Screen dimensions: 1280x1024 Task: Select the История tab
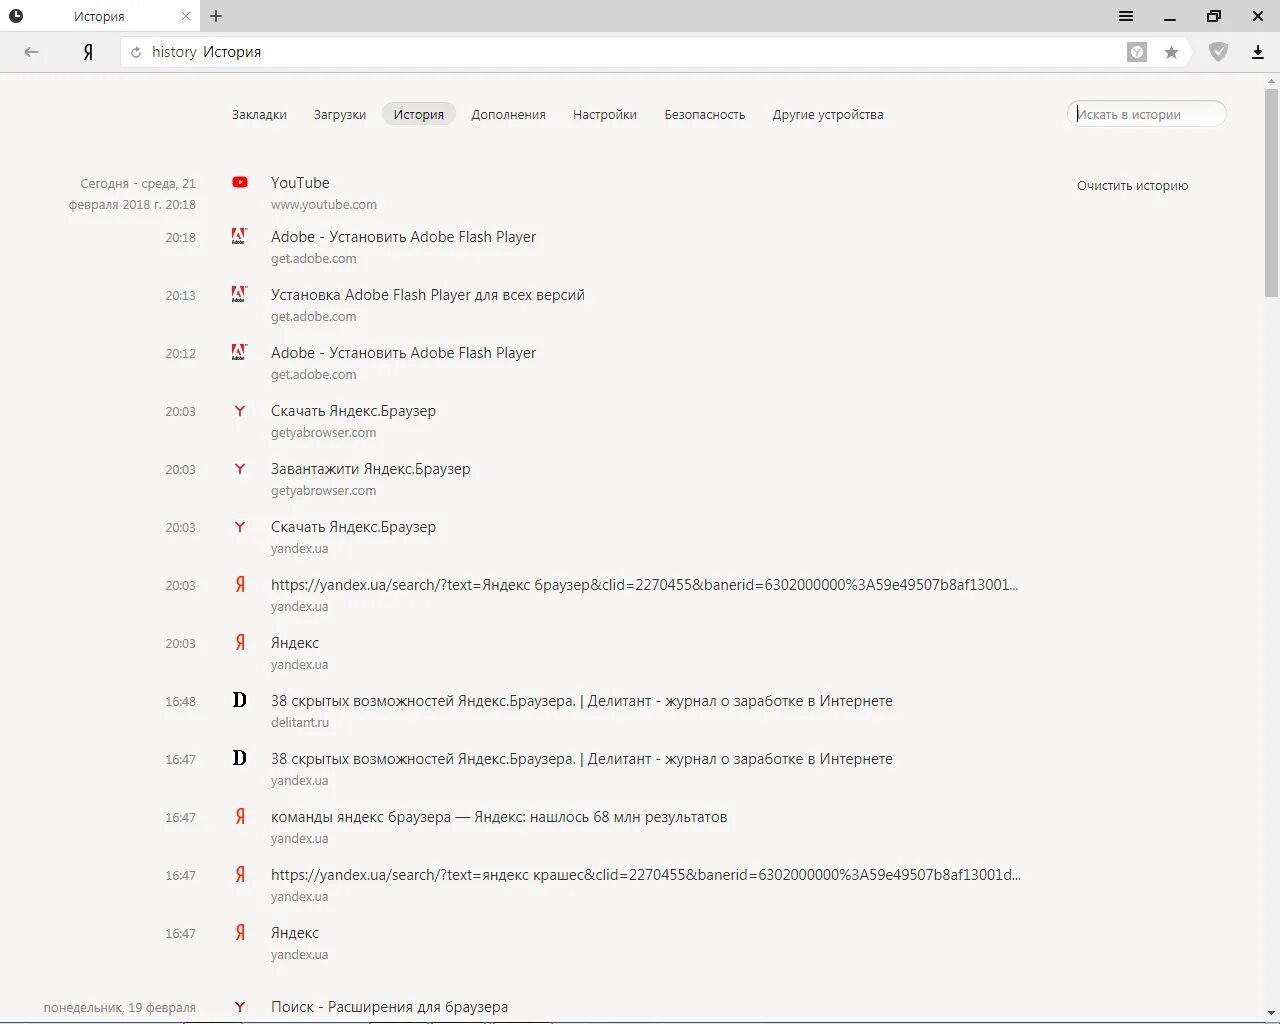(x=418, y=114)
